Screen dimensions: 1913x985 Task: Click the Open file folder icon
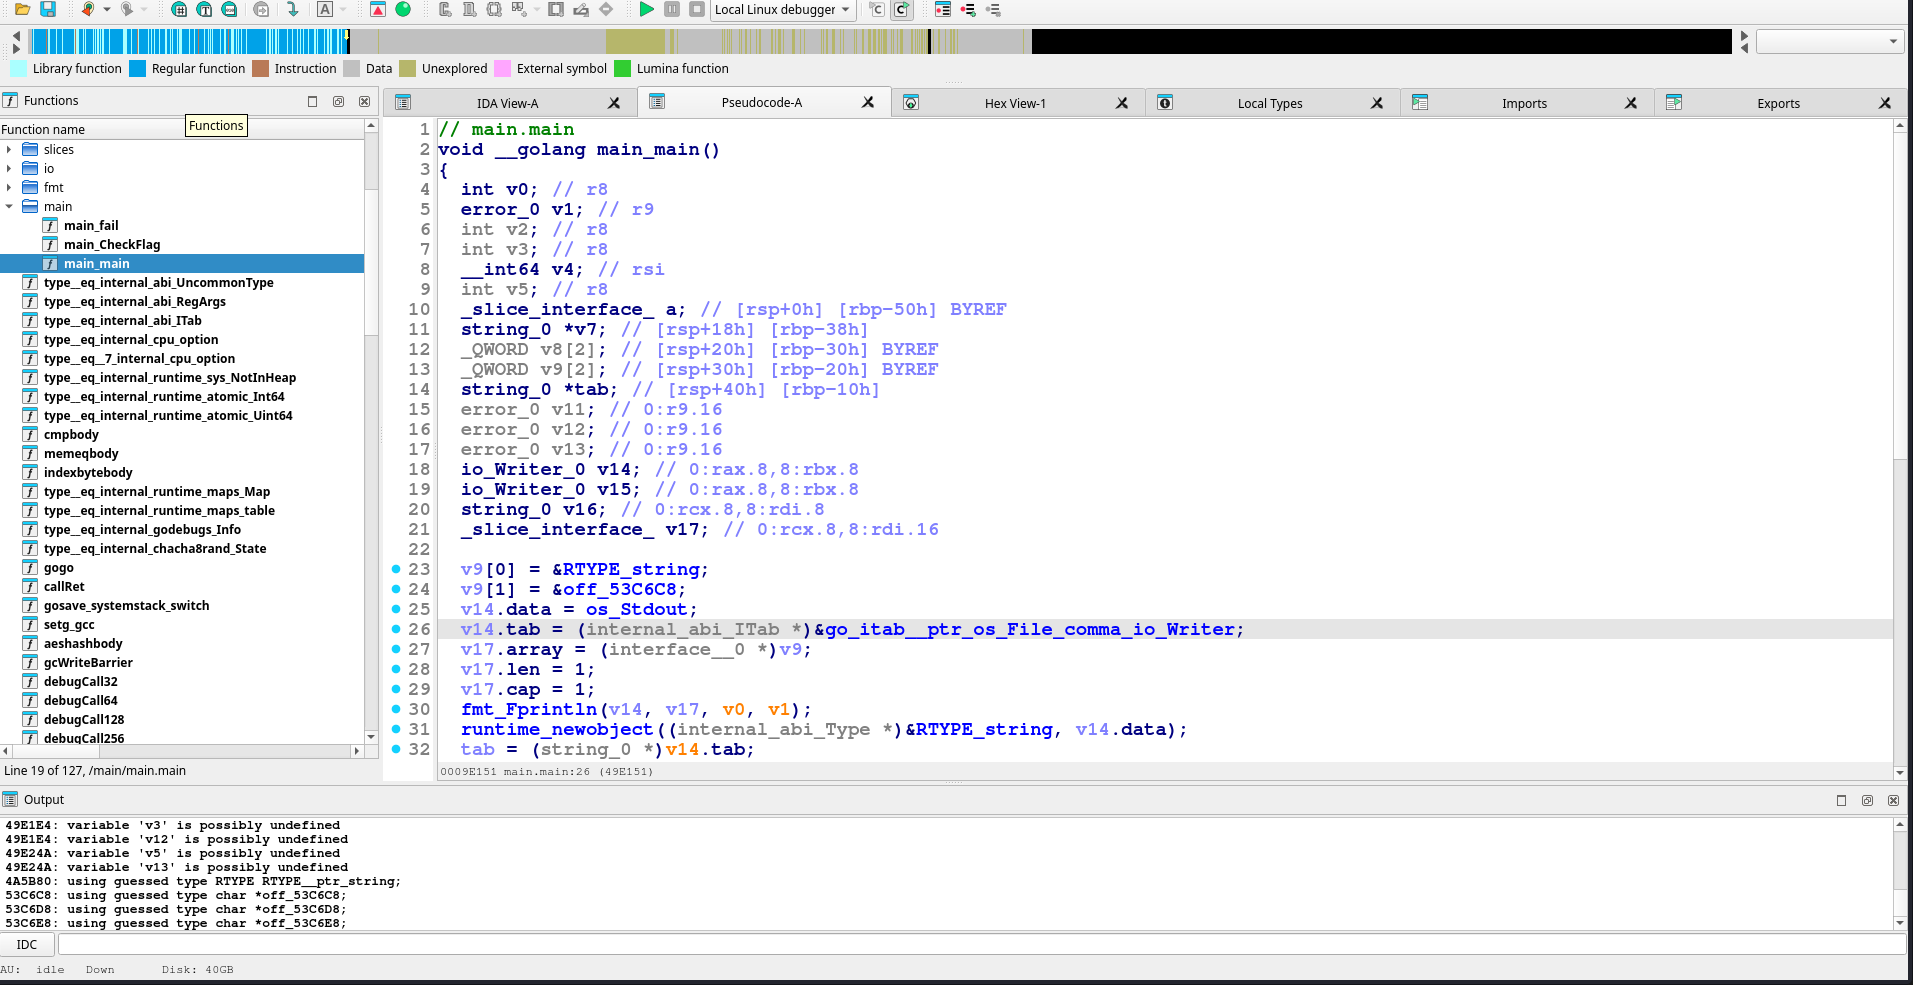[22, 9]
